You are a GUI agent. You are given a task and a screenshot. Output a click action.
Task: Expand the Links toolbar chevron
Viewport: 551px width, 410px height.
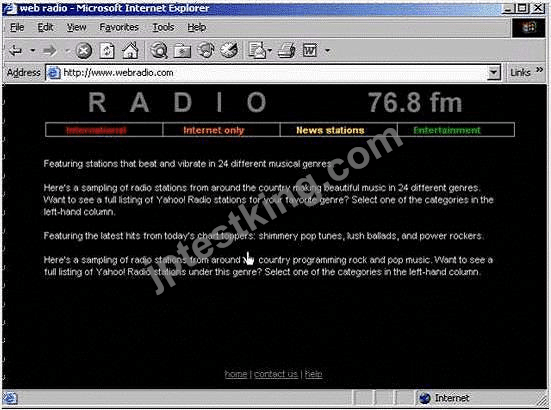(x=539, y=70)
